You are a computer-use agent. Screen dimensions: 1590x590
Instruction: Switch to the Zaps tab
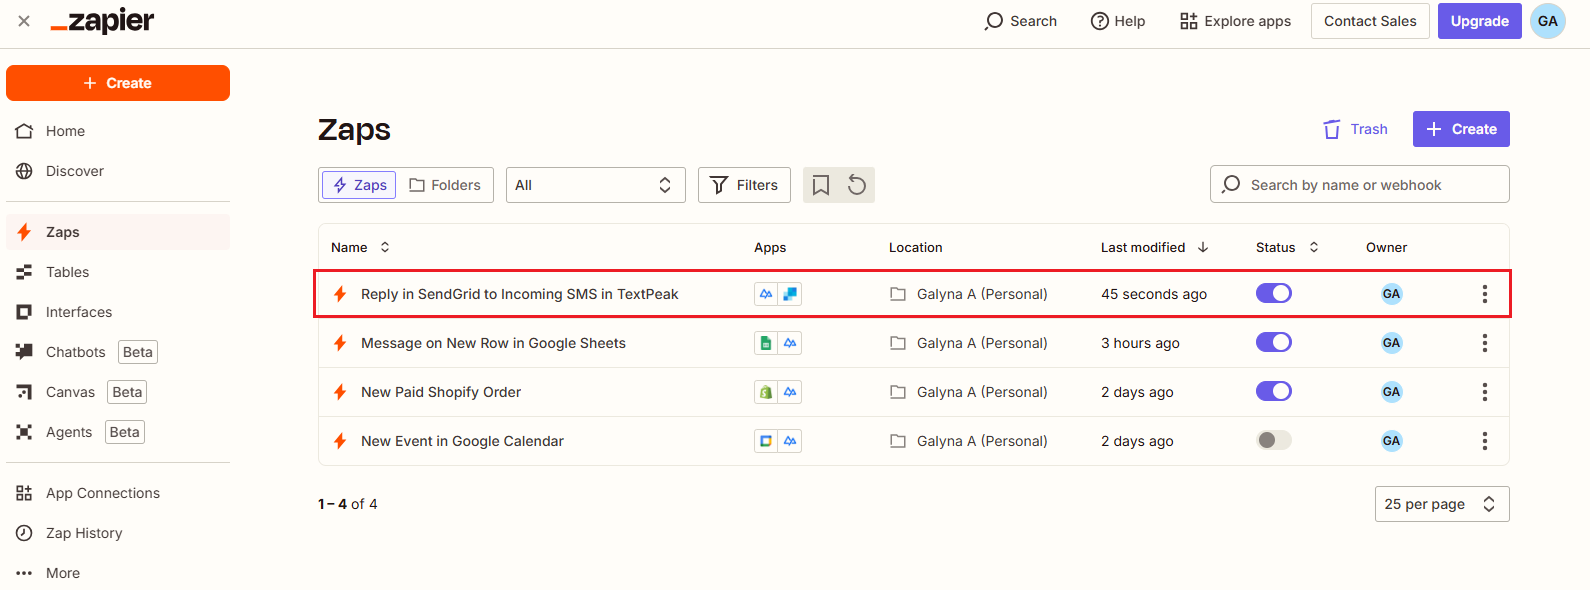(359, 185)
